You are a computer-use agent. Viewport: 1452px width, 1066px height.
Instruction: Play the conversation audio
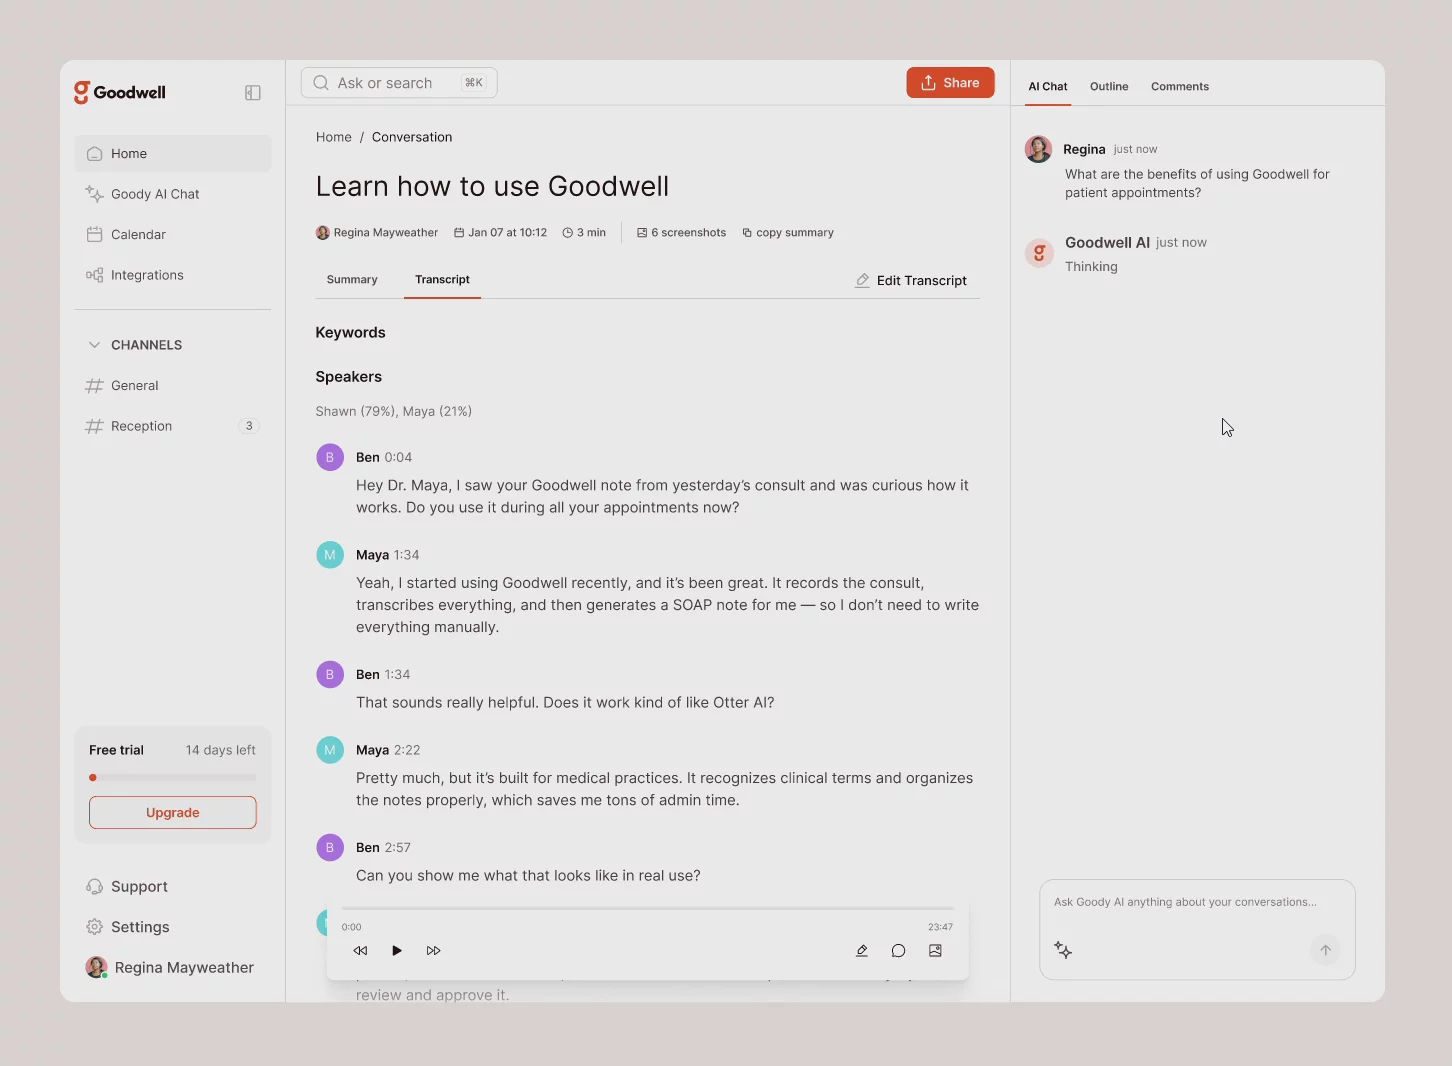tap(397, 951)
